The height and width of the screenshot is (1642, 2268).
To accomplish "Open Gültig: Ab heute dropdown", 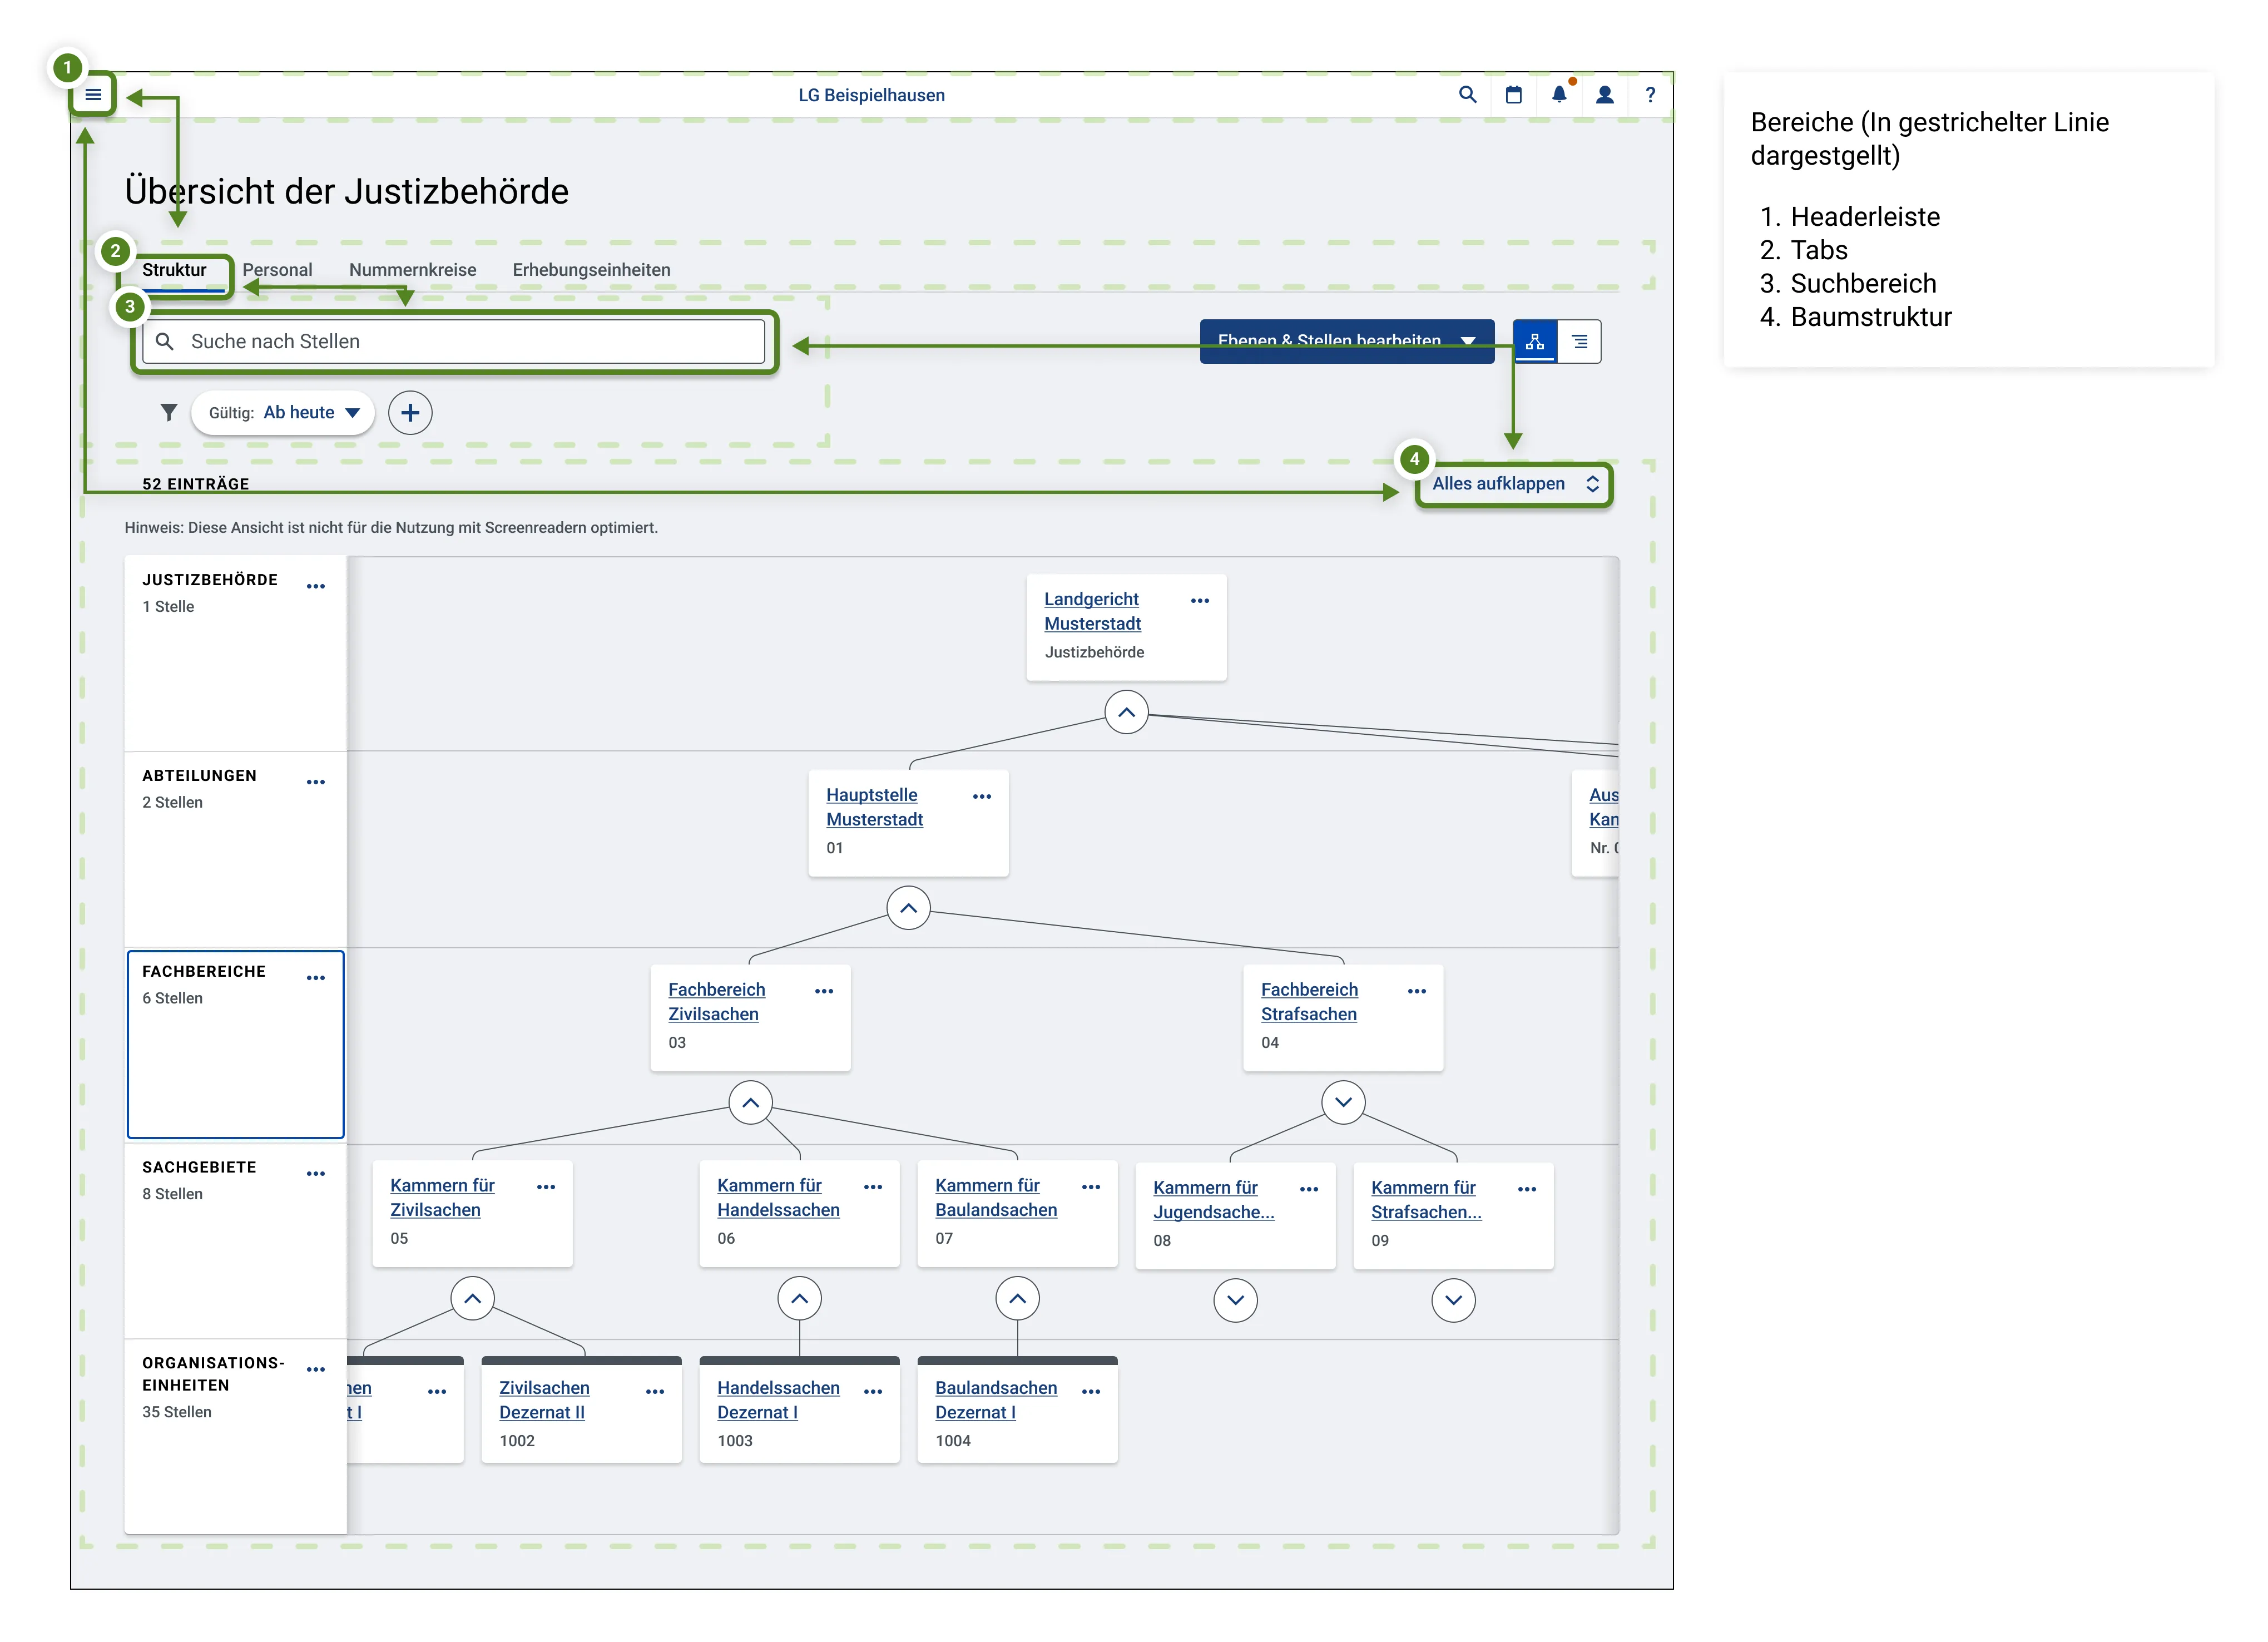I will (x=283, y=412).
